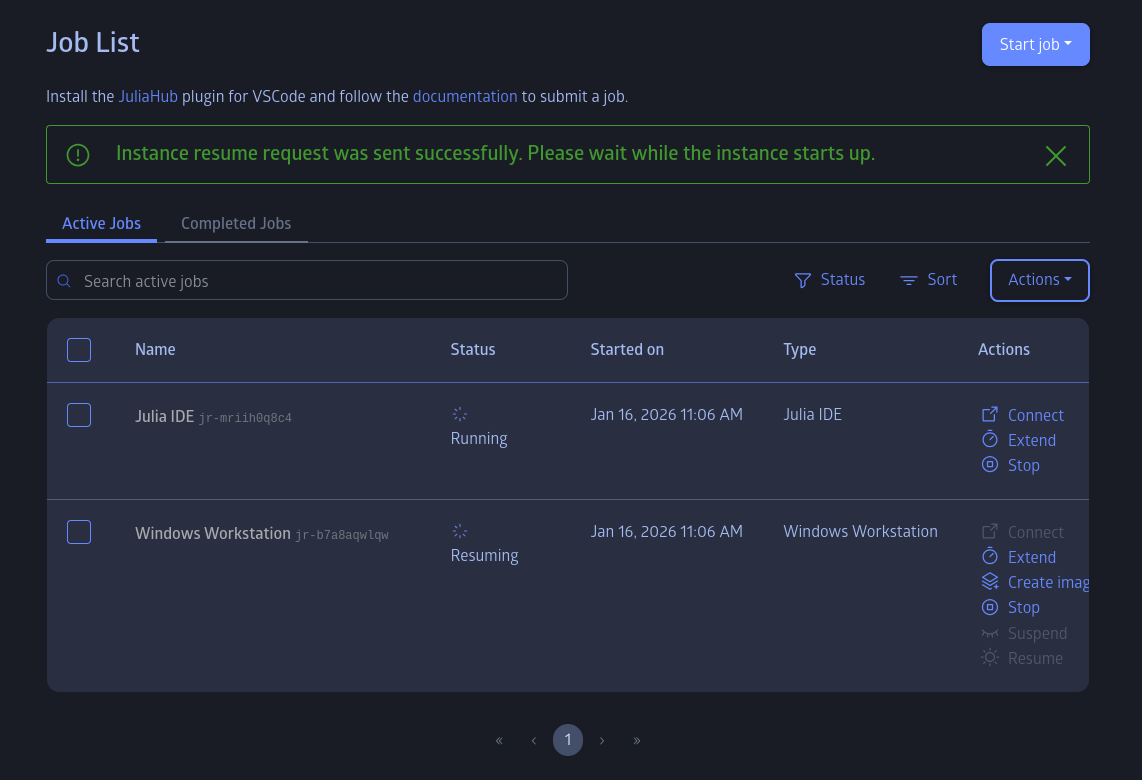The height and width of the screenshot is (780, 1142).
Task: Click the Extend timer icon for Julia IDE
Action: pyautogui.click(x=989, y=439)
